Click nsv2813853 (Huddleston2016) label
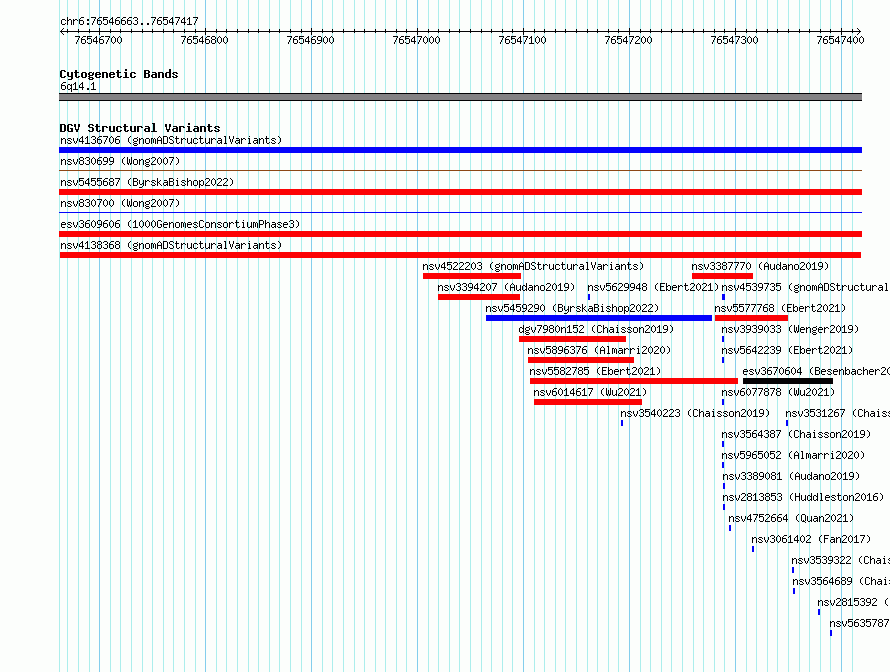 [803, 497]
